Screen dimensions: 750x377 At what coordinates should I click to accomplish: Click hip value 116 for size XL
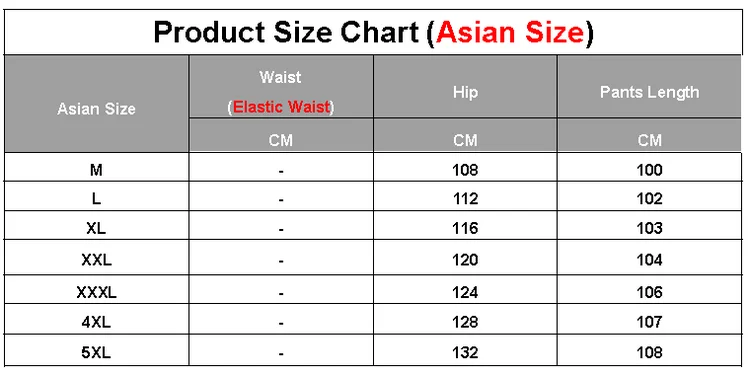465,228
